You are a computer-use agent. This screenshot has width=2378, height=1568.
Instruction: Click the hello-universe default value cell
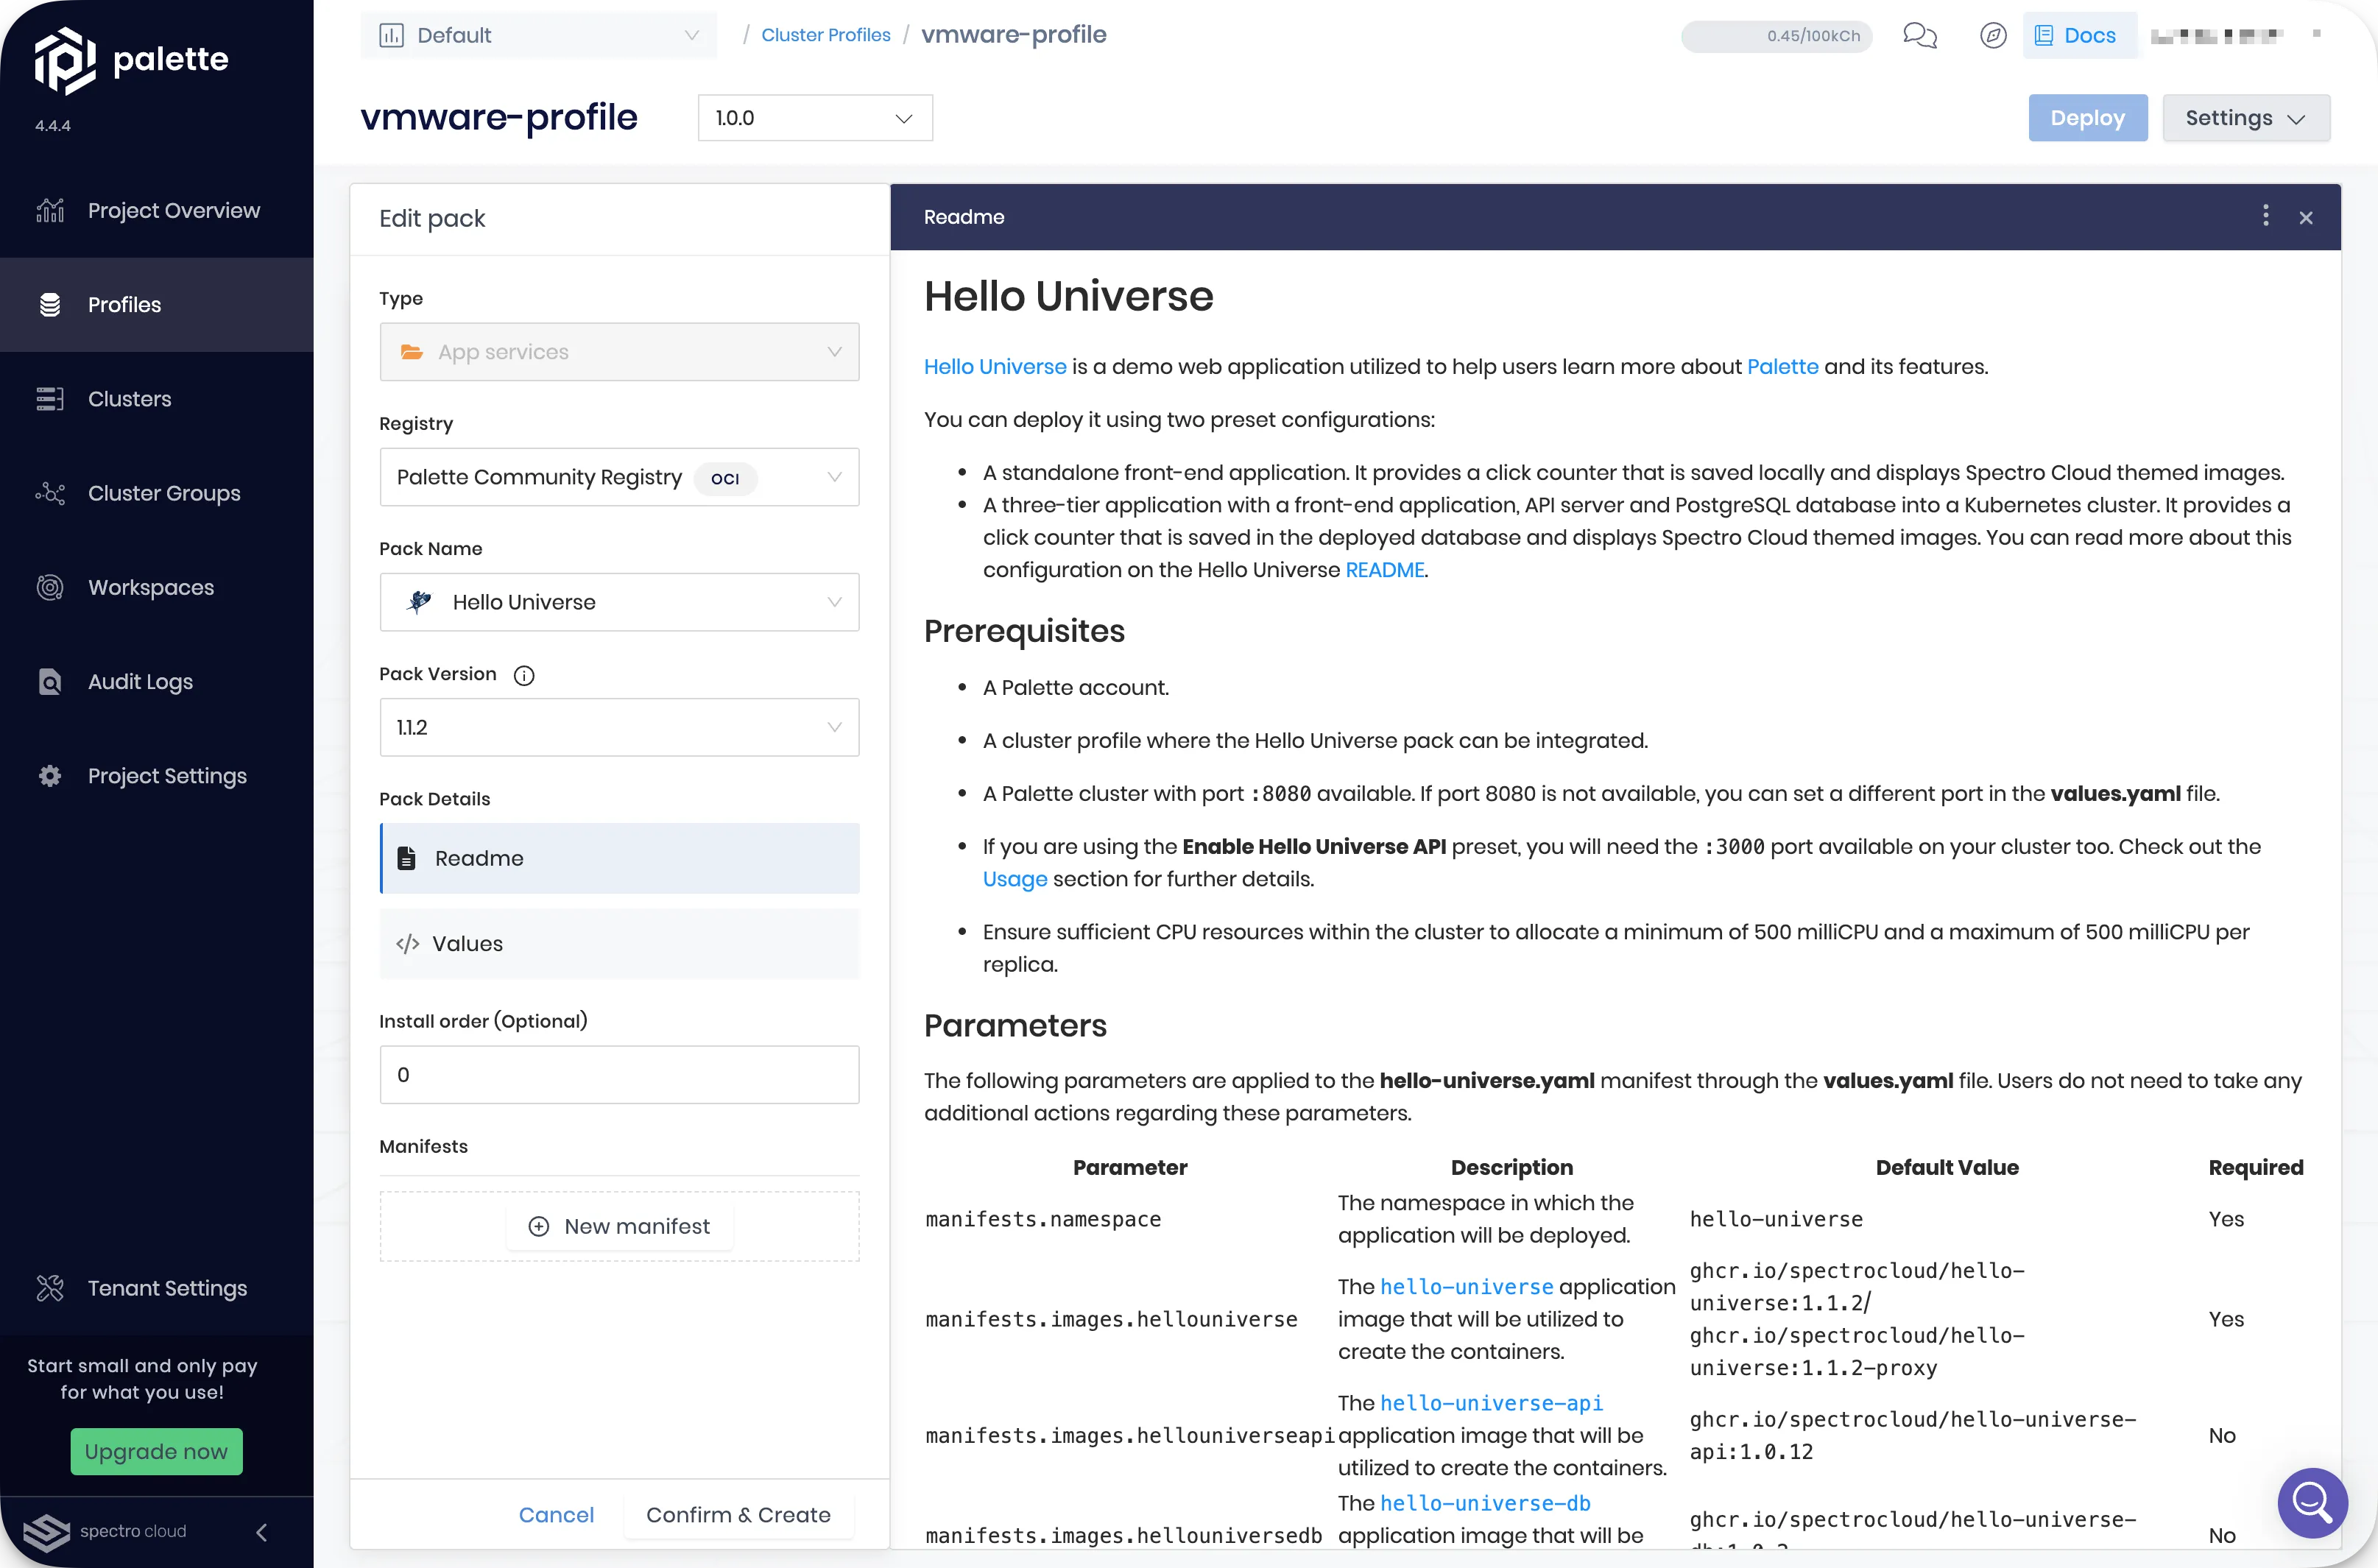pyautogui.click(x=1776, y=1219)
